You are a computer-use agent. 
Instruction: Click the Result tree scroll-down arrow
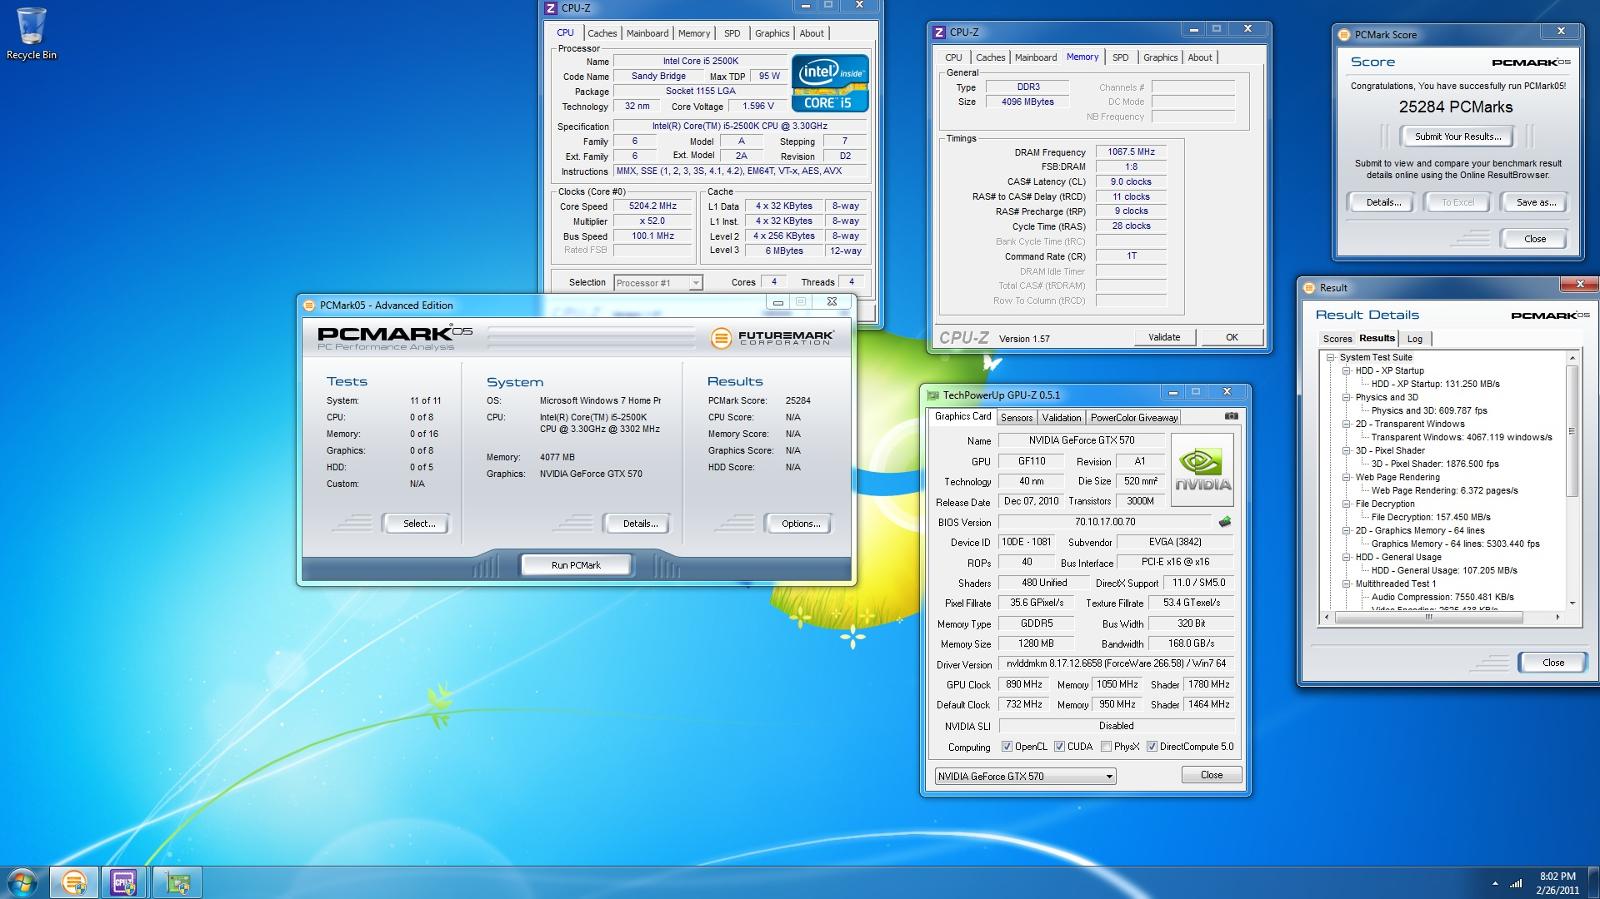[x=1572, y=604]
